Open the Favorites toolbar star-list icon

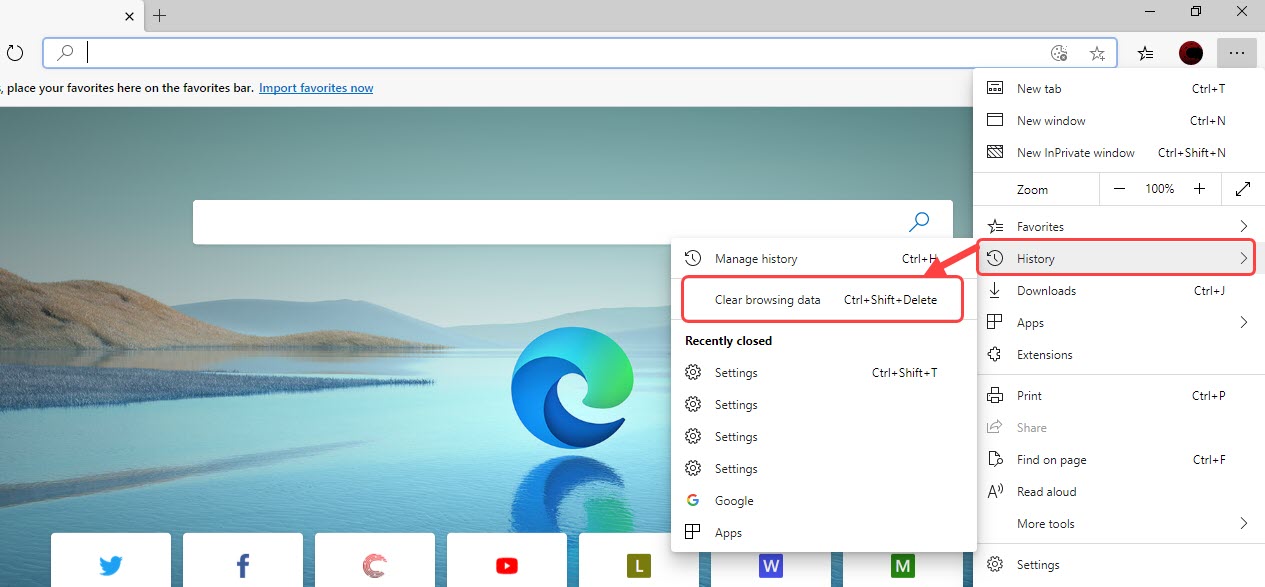(x=1146, y=53)
